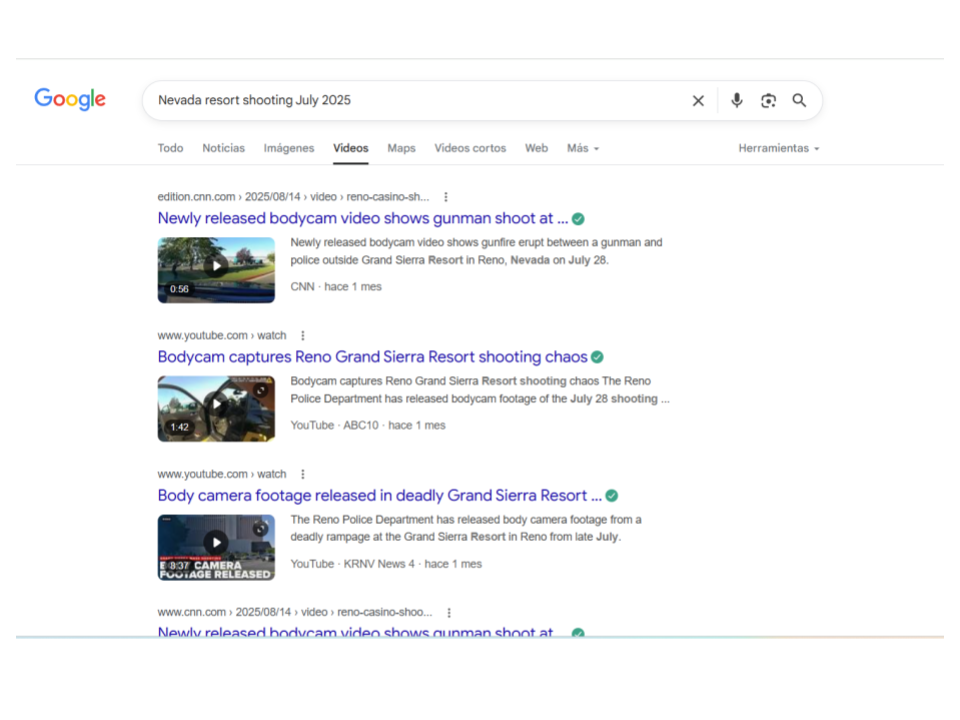Expand the Más dropdown menu

click(x=582, y=148)
